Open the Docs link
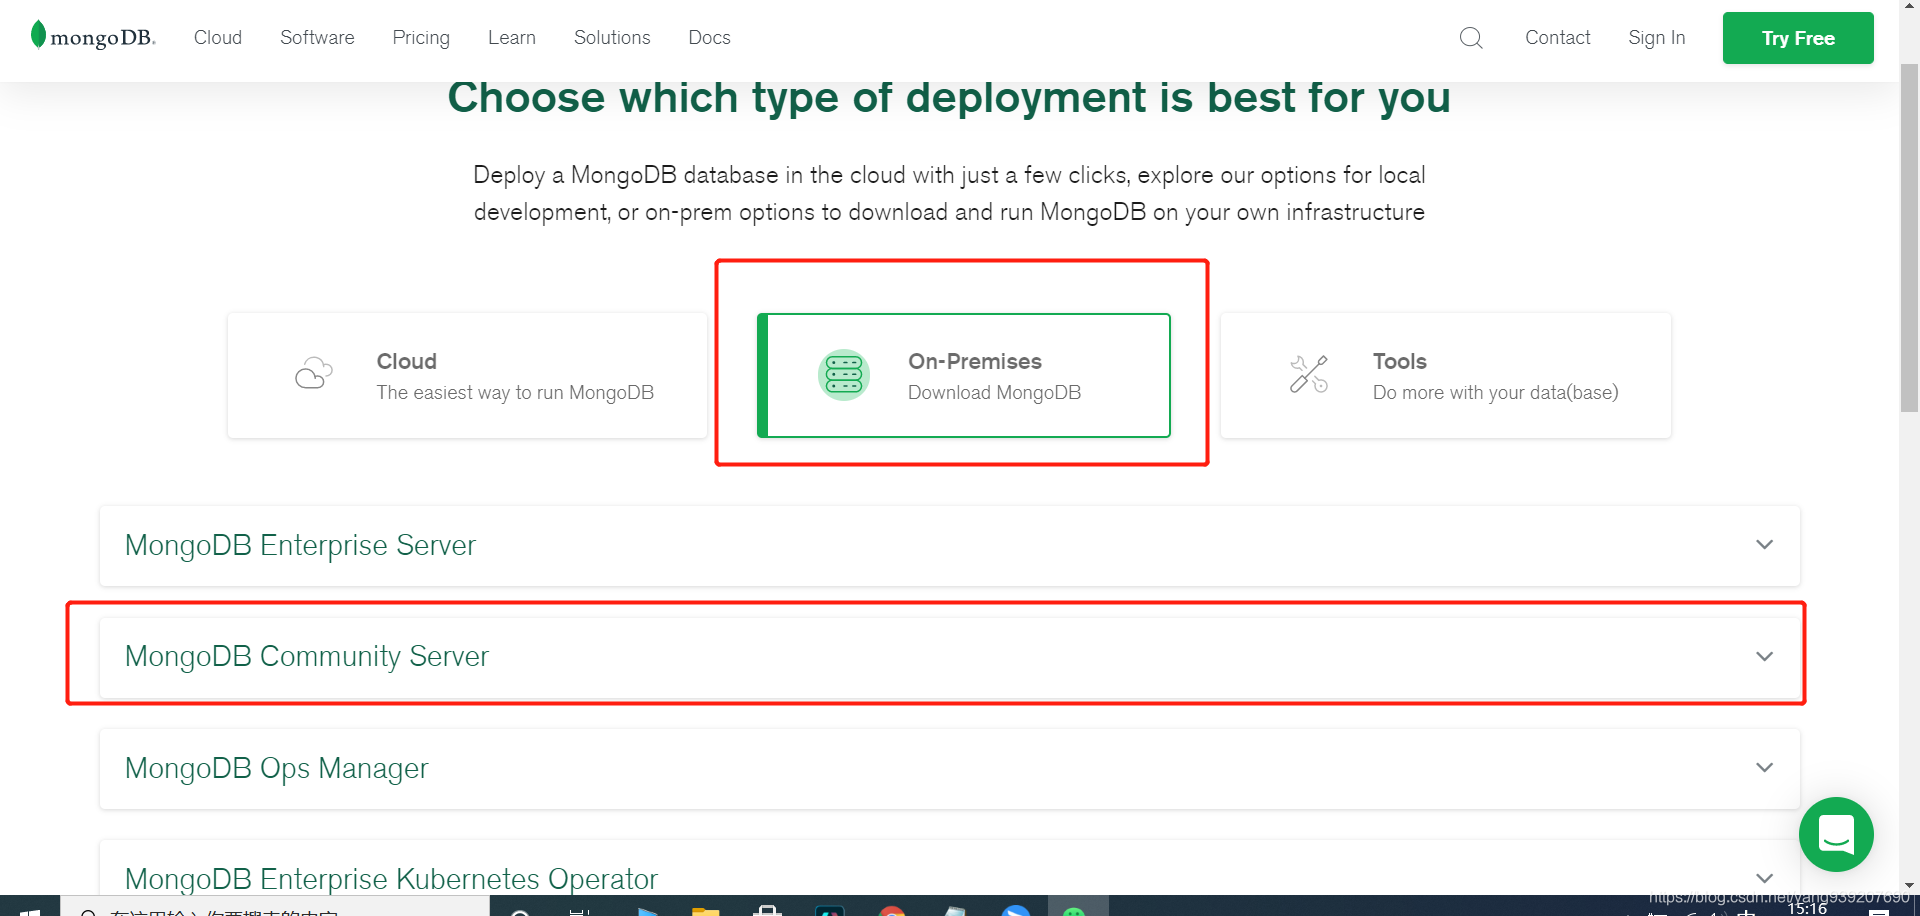The height and width of the screenshot is (916, 1920). pyautogui.click(x=709, y=38)
